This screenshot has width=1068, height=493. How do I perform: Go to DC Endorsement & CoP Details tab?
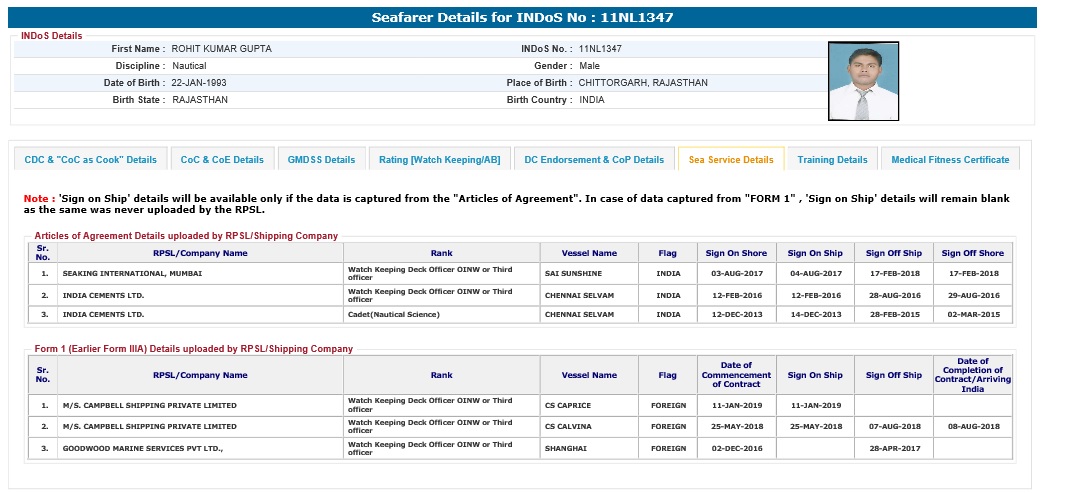click(x=594, y=159)
